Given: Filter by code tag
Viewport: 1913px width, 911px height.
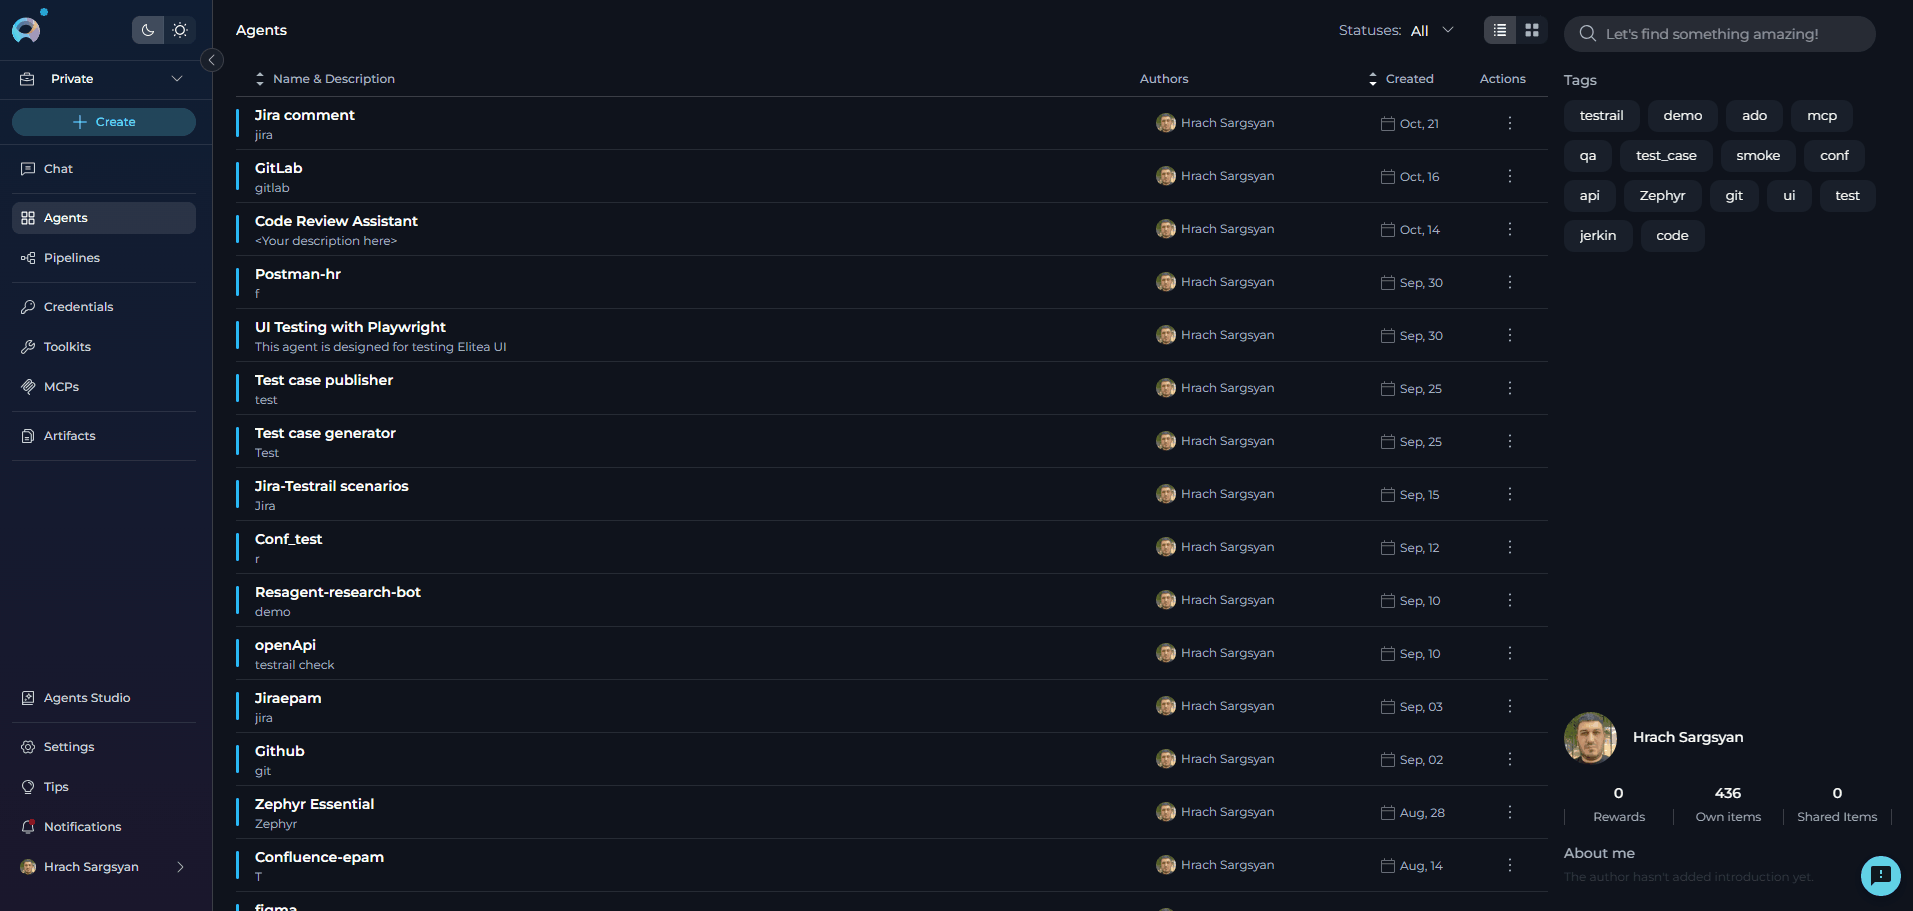Looking at the screenshot, I should click(1672, 236).
